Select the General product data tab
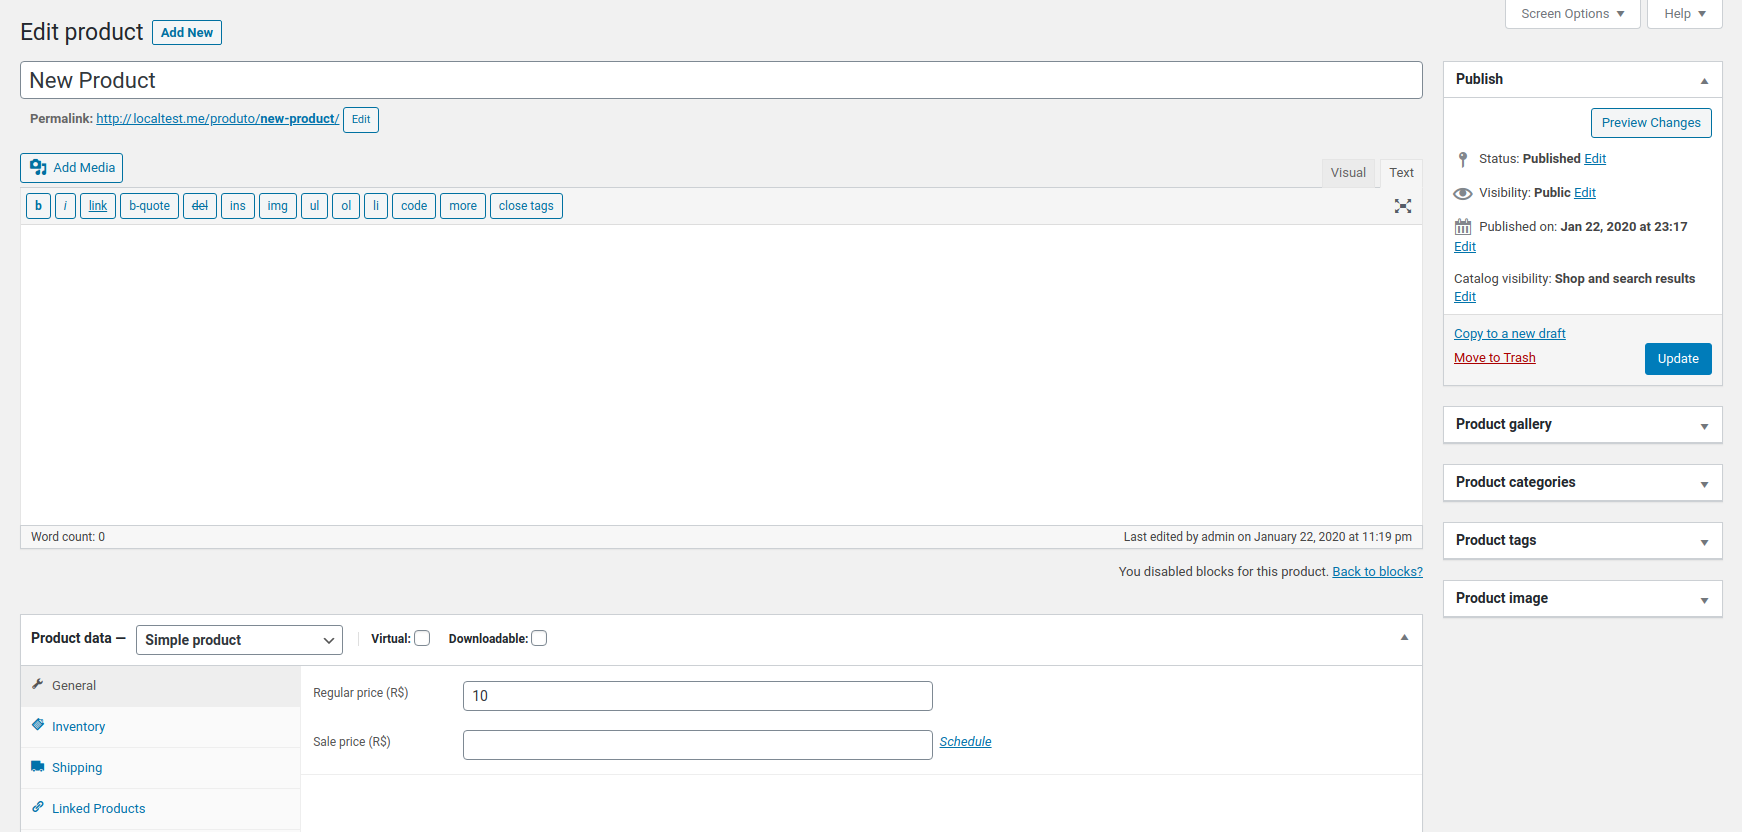The height and width of the screenshot is (832, 1742). [160, 686]
